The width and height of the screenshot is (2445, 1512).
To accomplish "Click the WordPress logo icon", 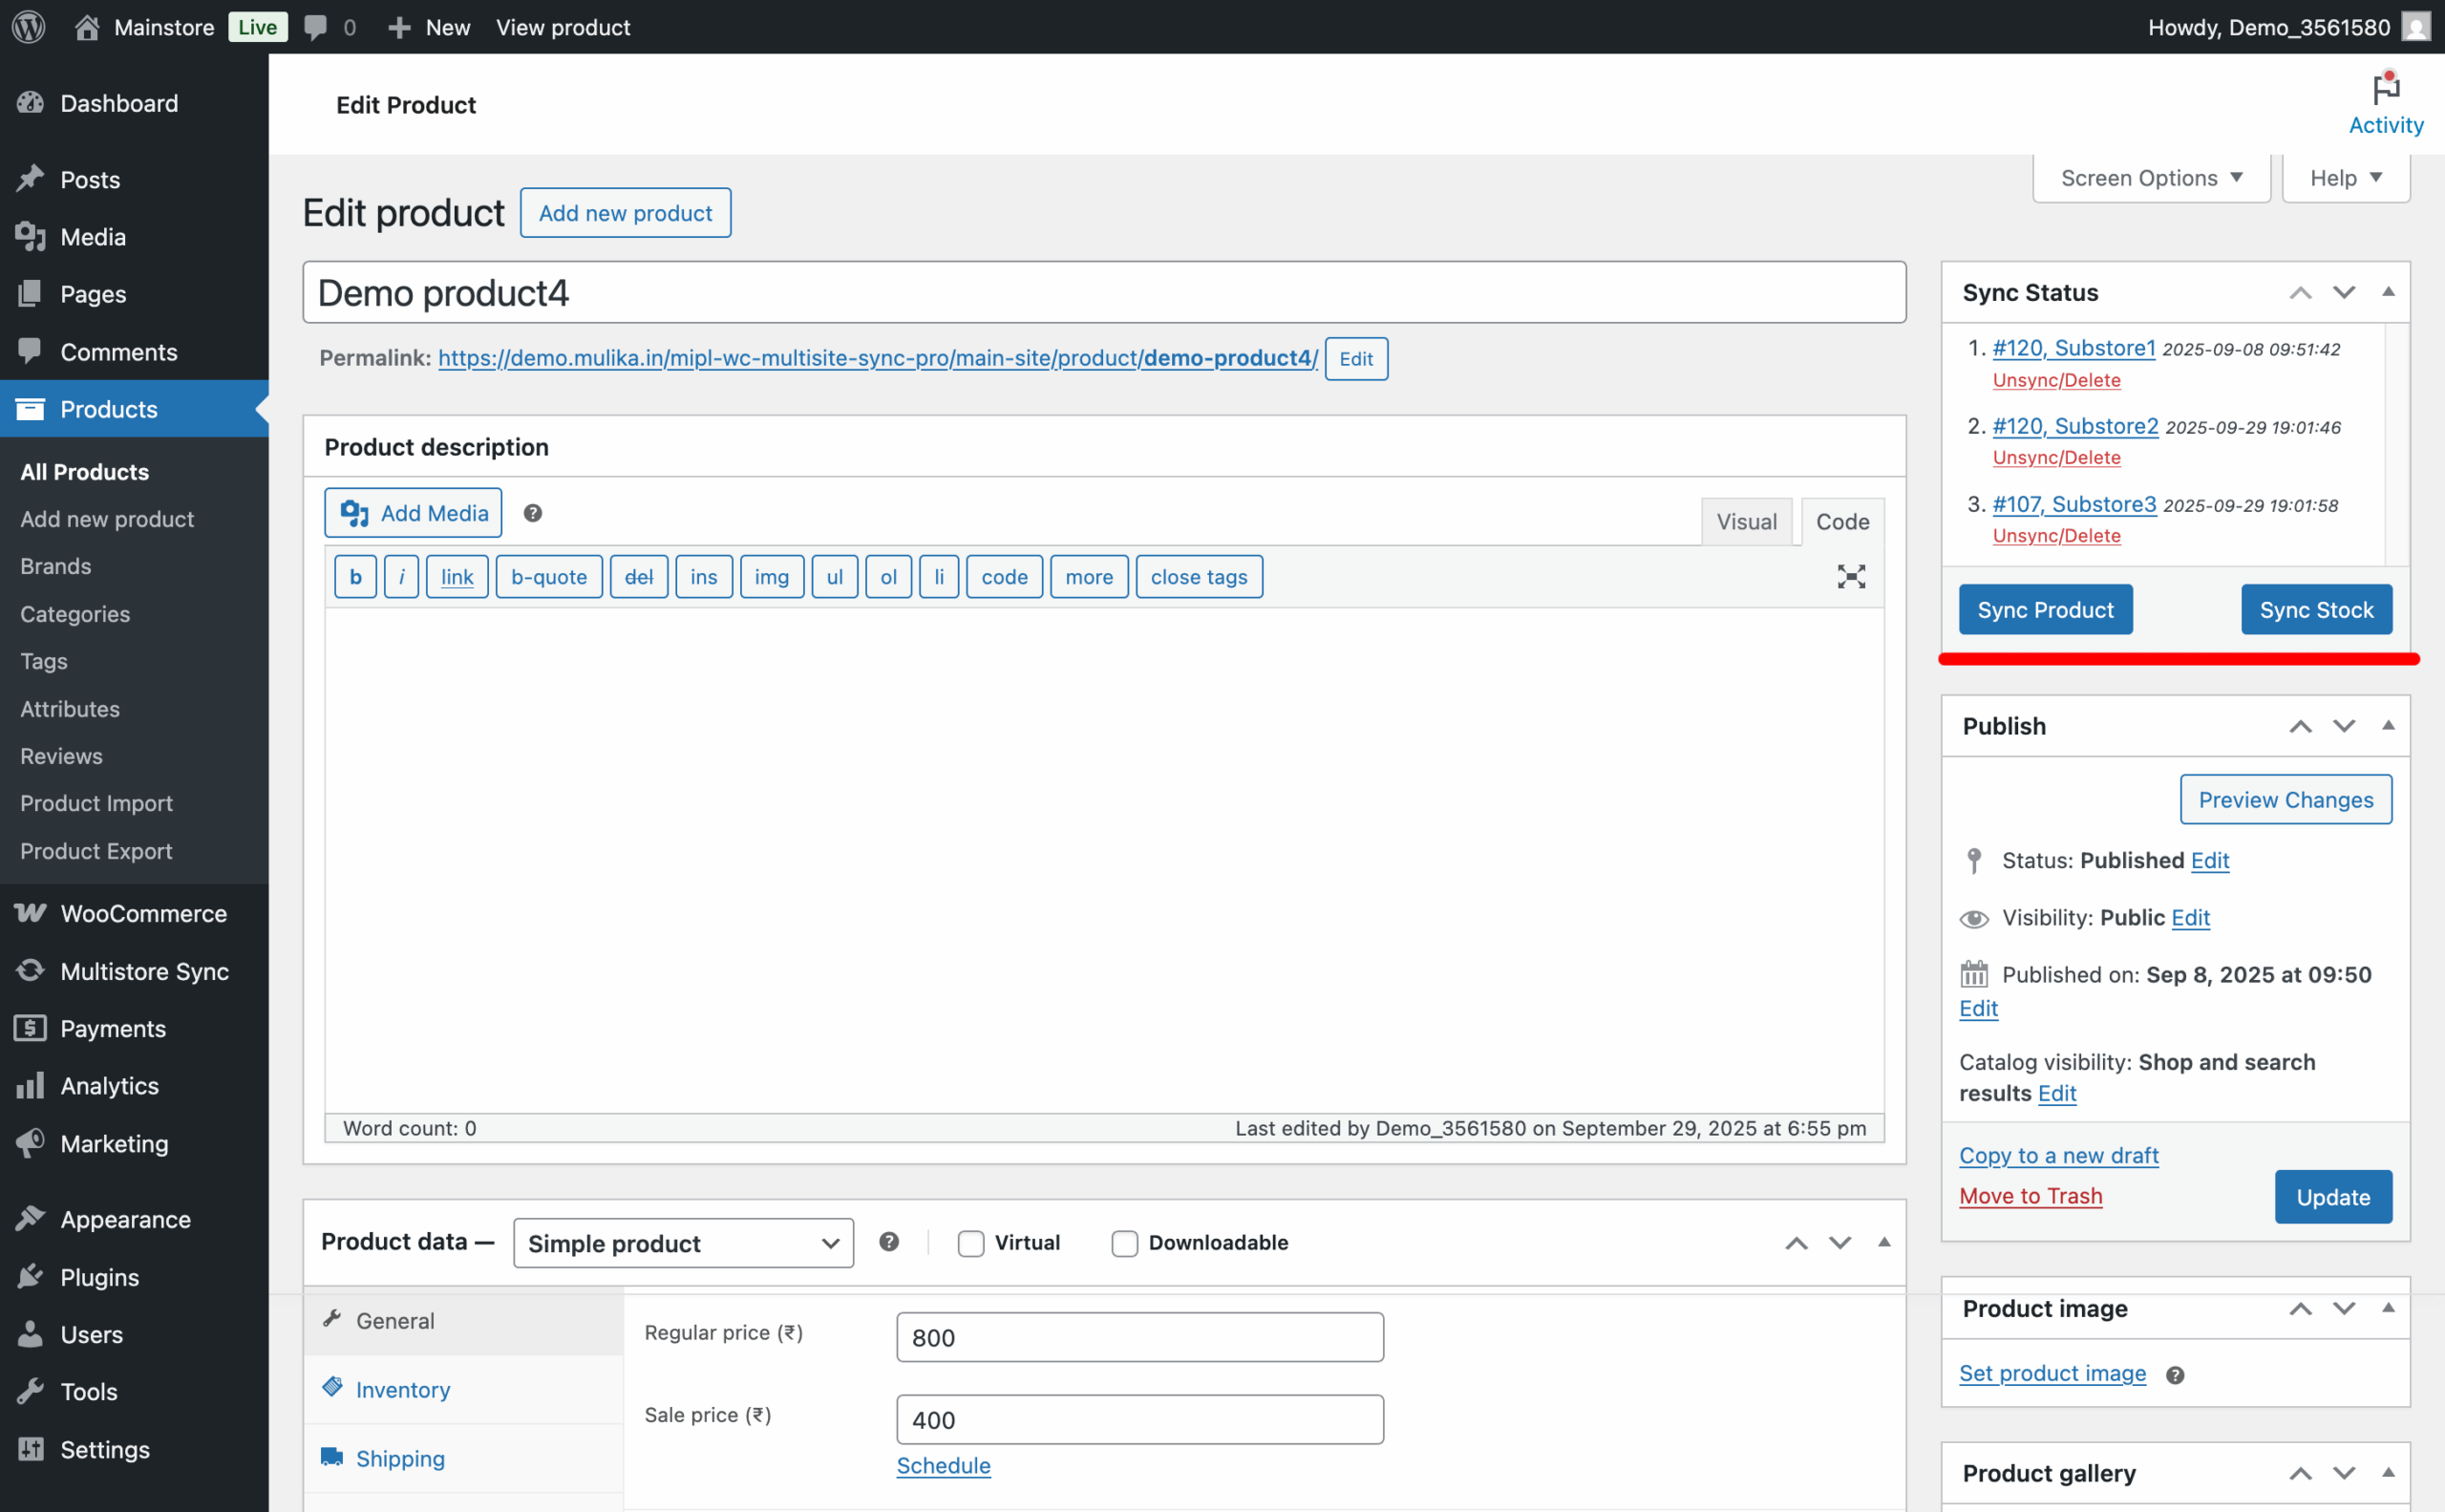I will [x=29, y=27].
